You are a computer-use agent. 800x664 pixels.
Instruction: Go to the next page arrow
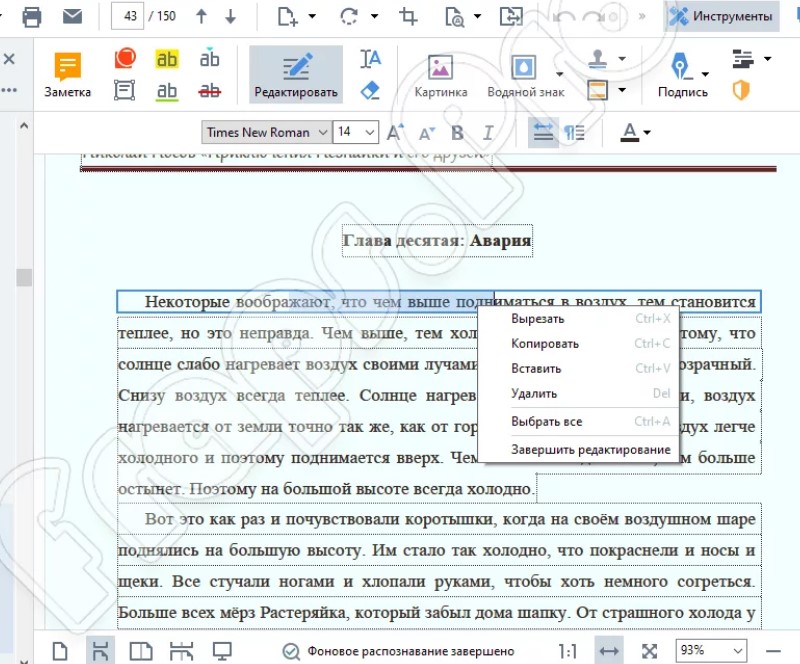pyautogui.click(x=231, y=16)
